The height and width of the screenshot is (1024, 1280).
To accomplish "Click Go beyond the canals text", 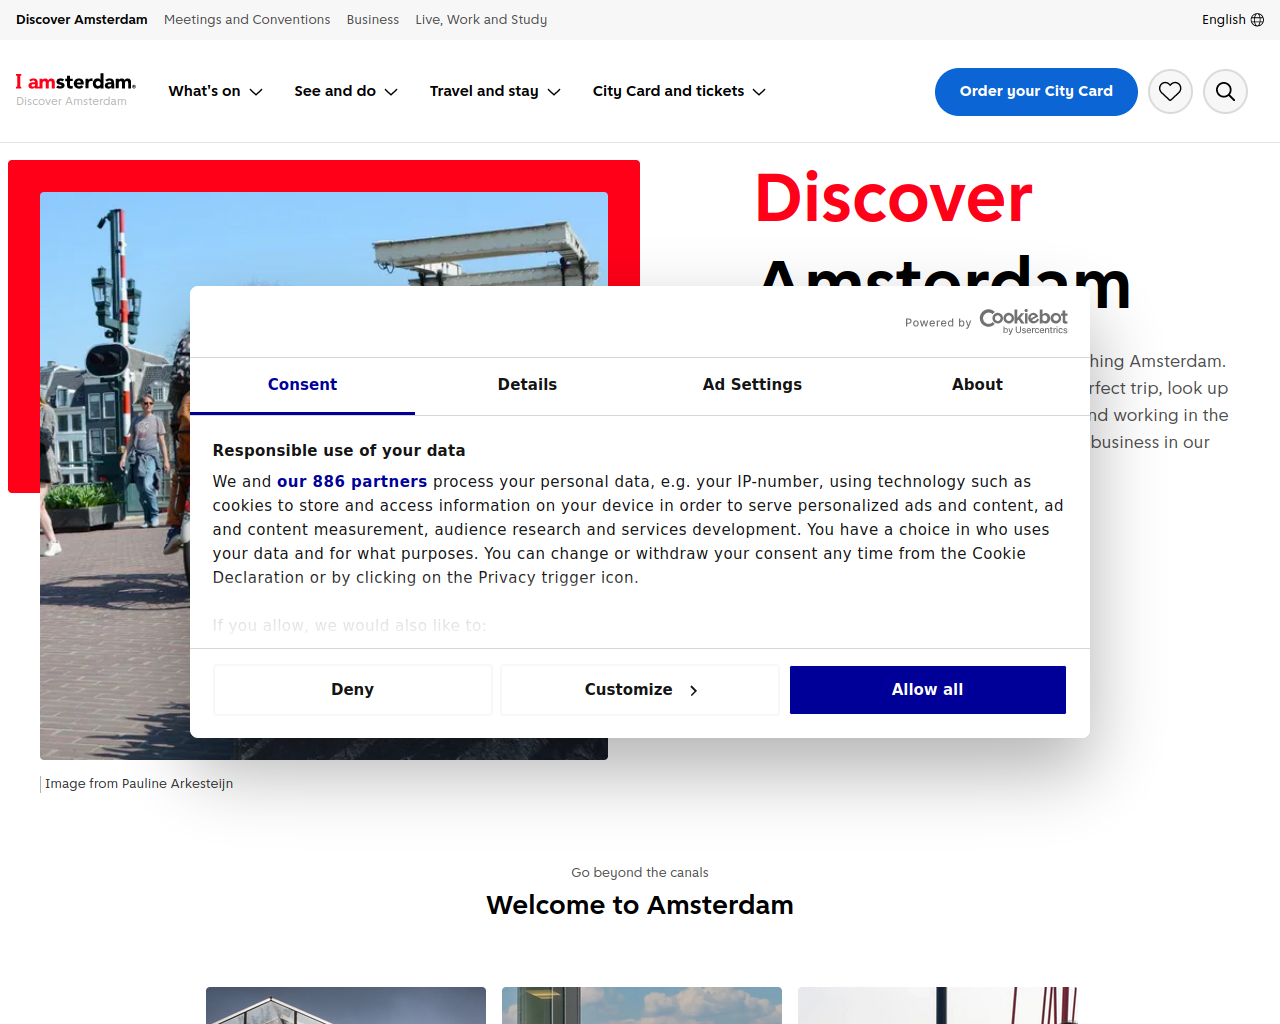I will 640,873.
